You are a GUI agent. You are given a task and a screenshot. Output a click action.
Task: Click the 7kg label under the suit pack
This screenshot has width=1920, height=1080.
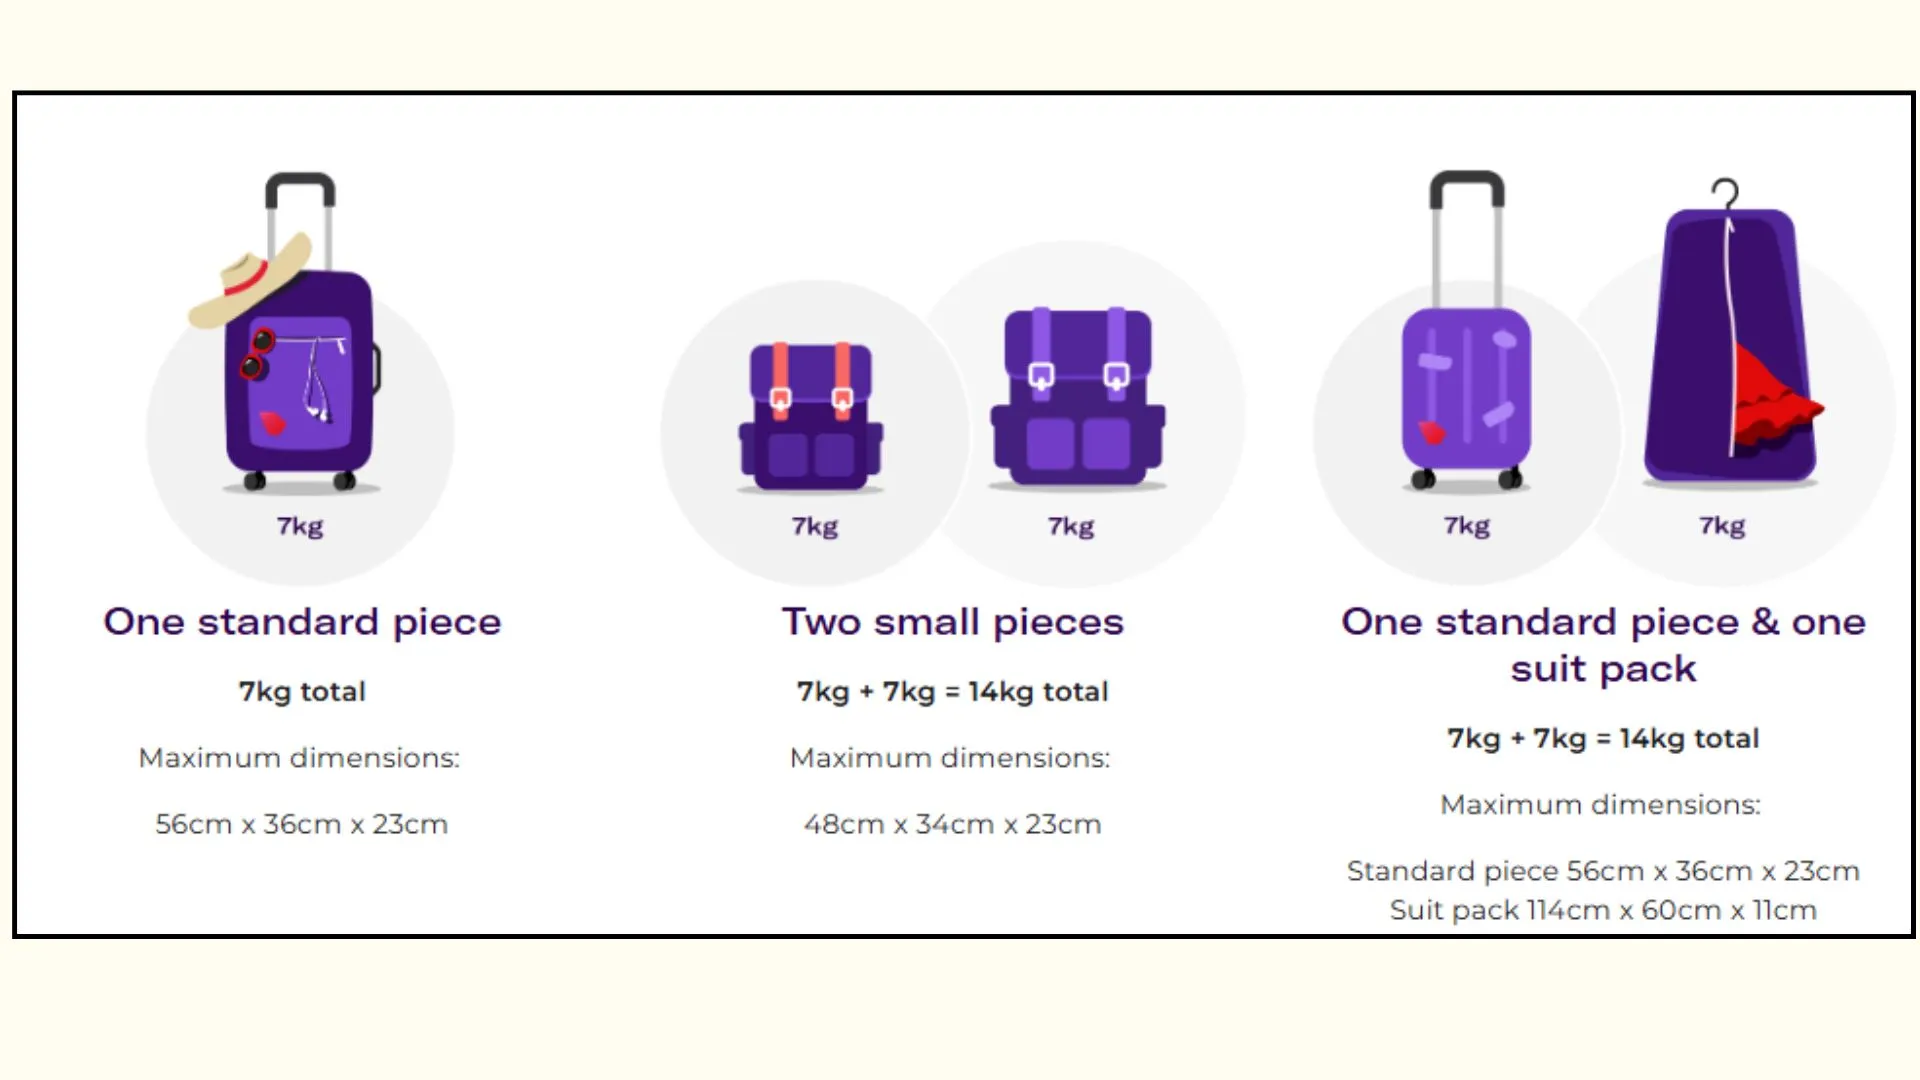pyautogui.click(x=1722, y=526)
